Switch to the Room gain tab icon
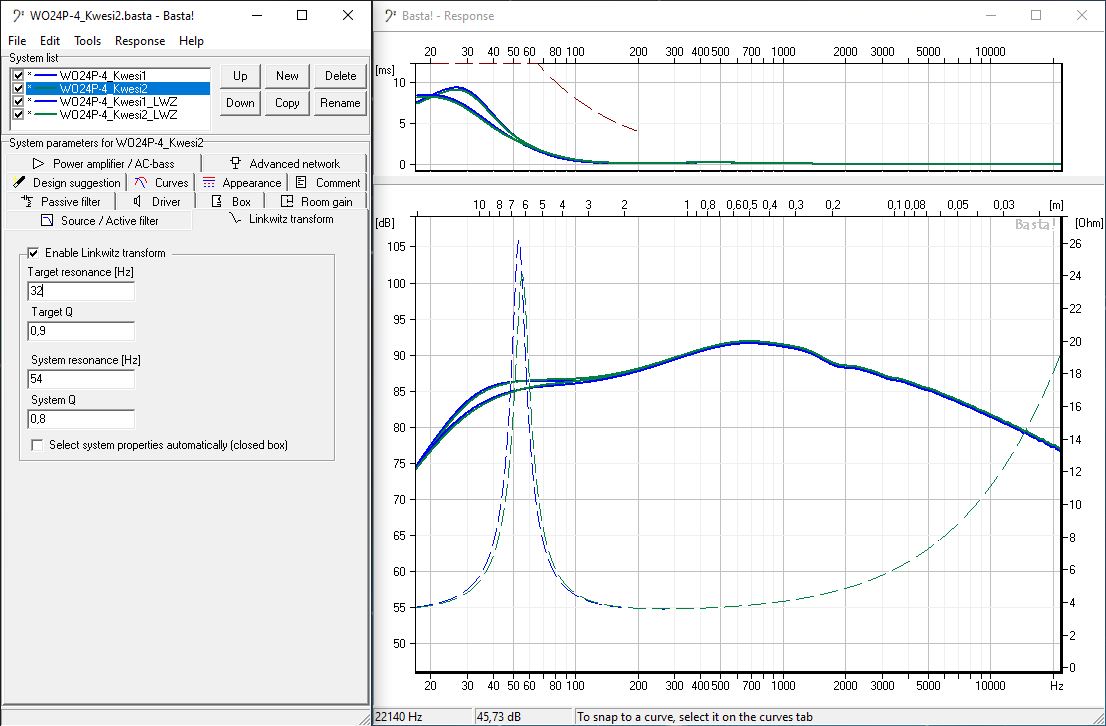This screenshot has height=726, width=1106. pyautogui.click(x=287, y=202)
